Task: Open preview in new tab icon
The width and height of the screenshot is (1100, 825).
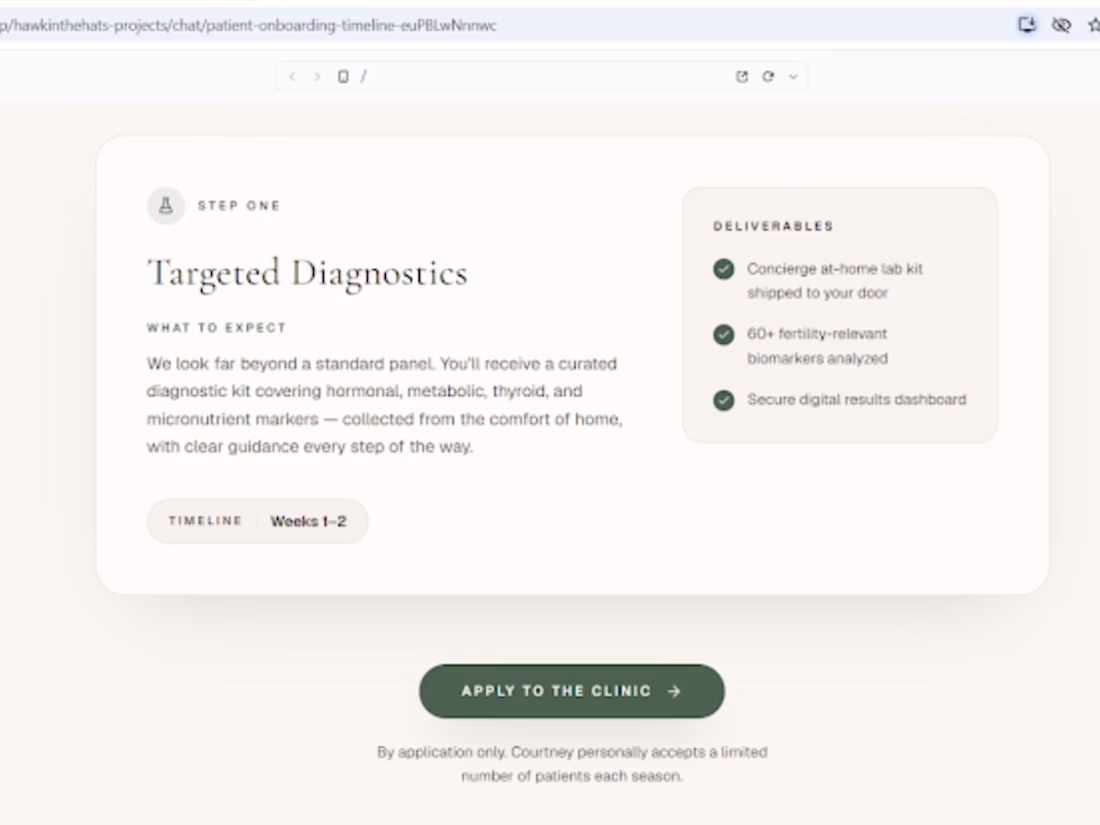Action: 742,76
